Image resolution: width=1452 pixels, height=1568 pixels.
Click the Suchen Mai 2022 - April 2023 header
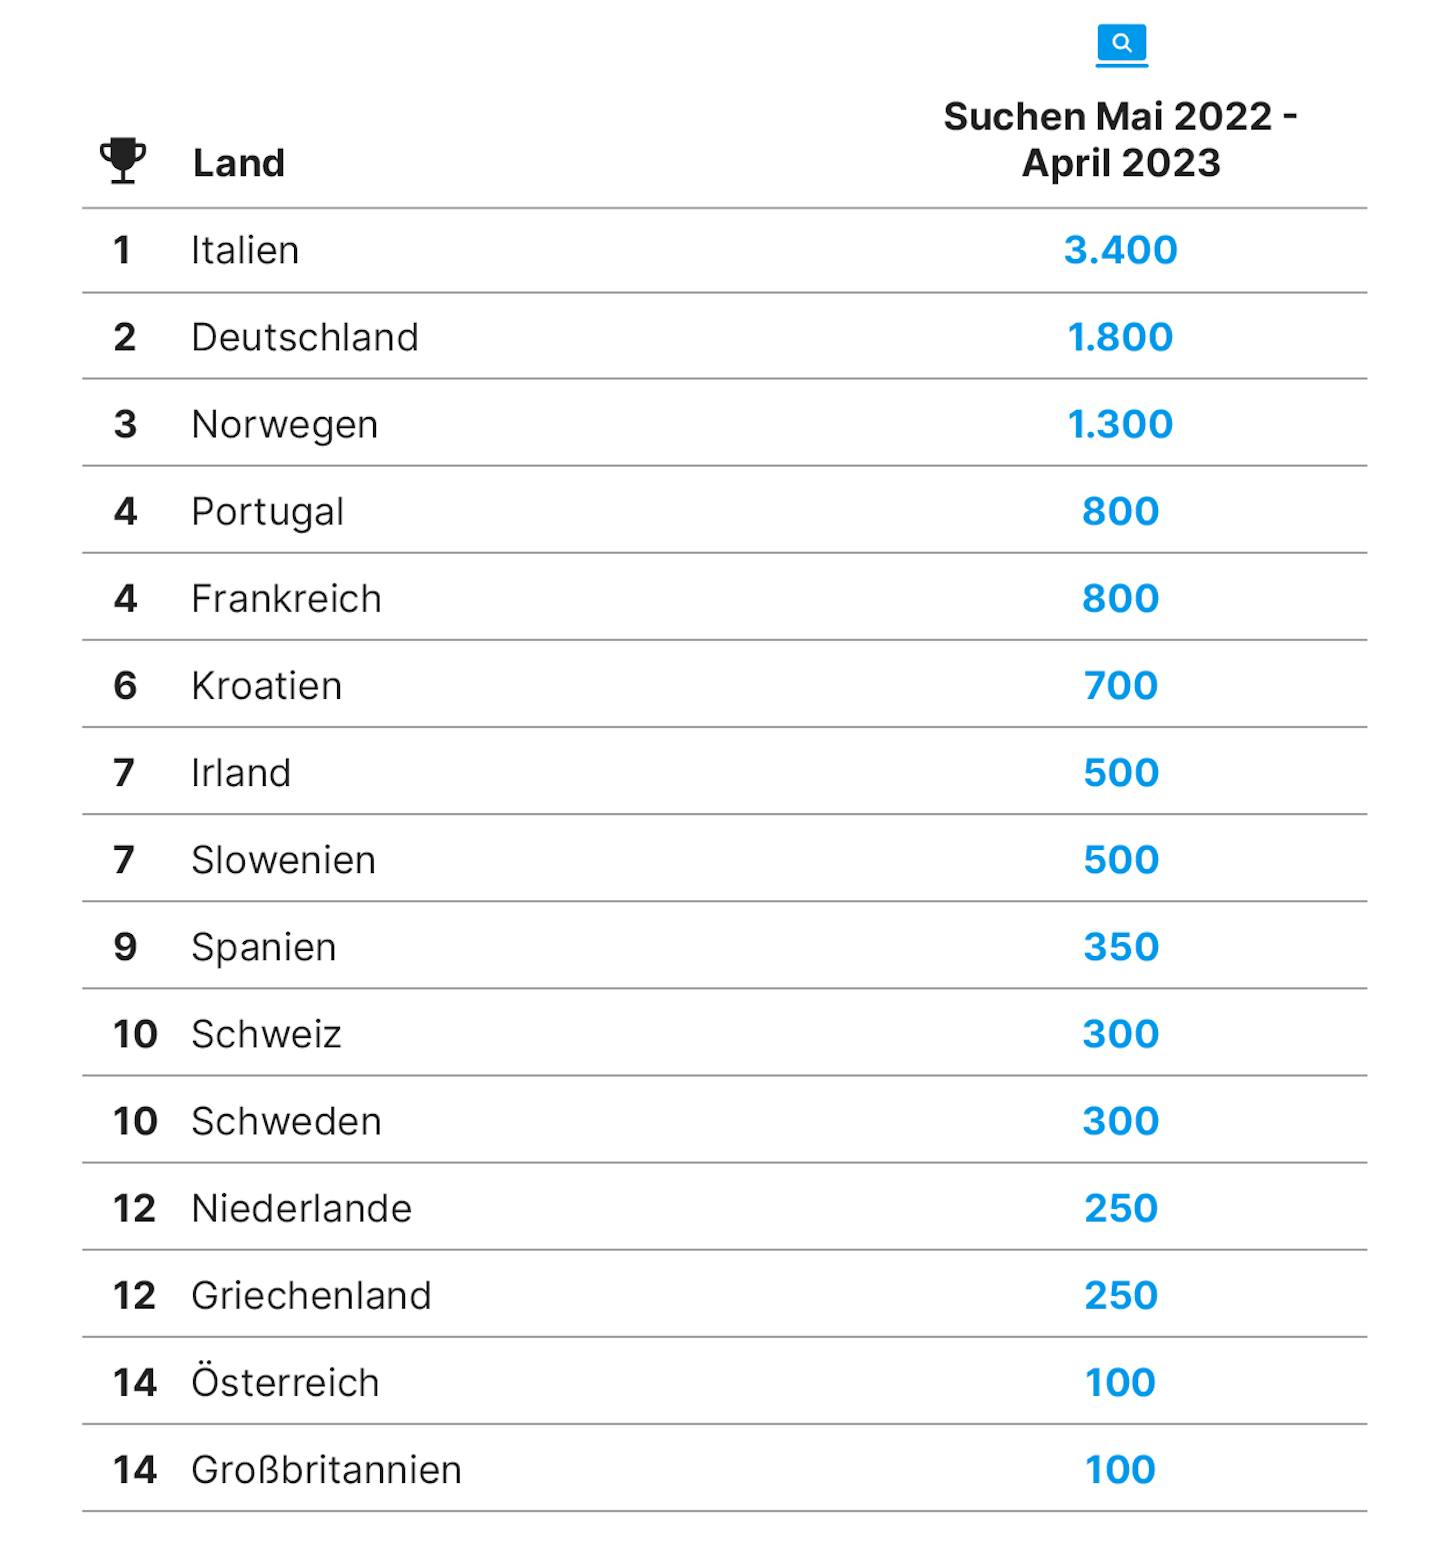coord(1120,139)
